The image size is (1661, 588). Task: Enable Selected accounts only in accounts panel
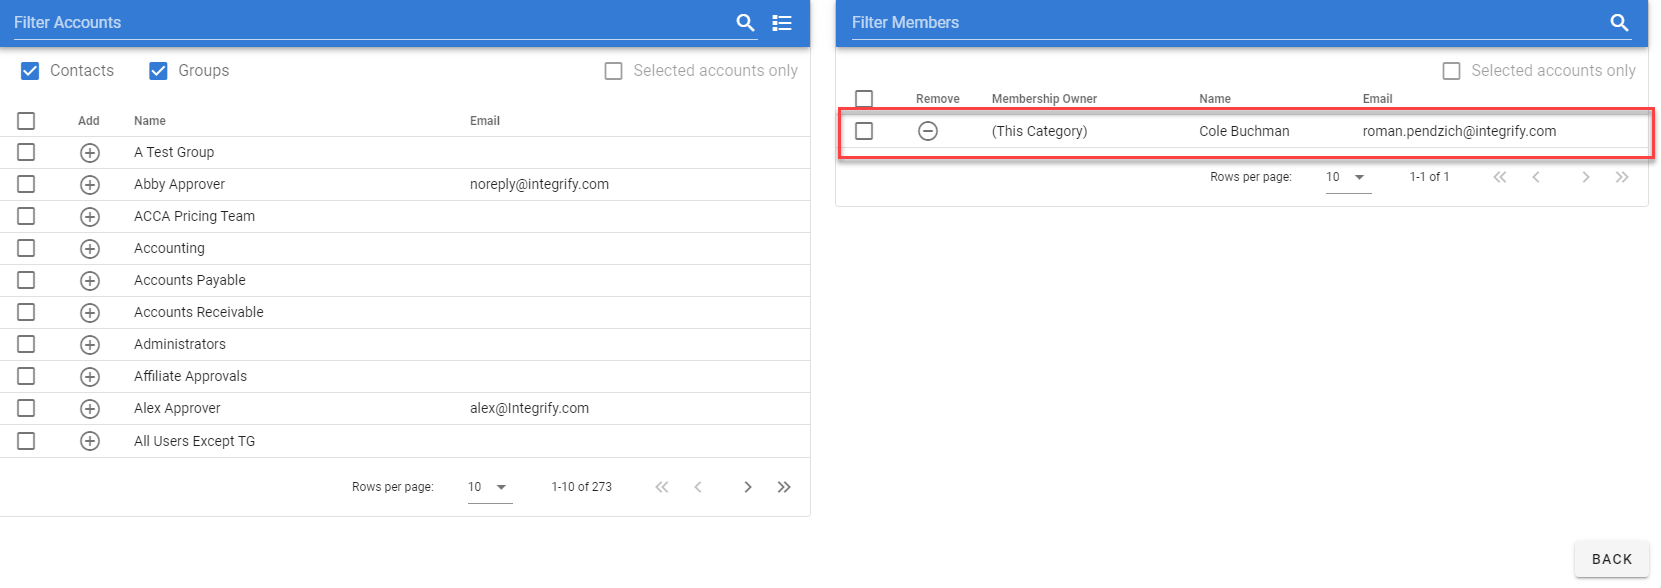[614, 71]
